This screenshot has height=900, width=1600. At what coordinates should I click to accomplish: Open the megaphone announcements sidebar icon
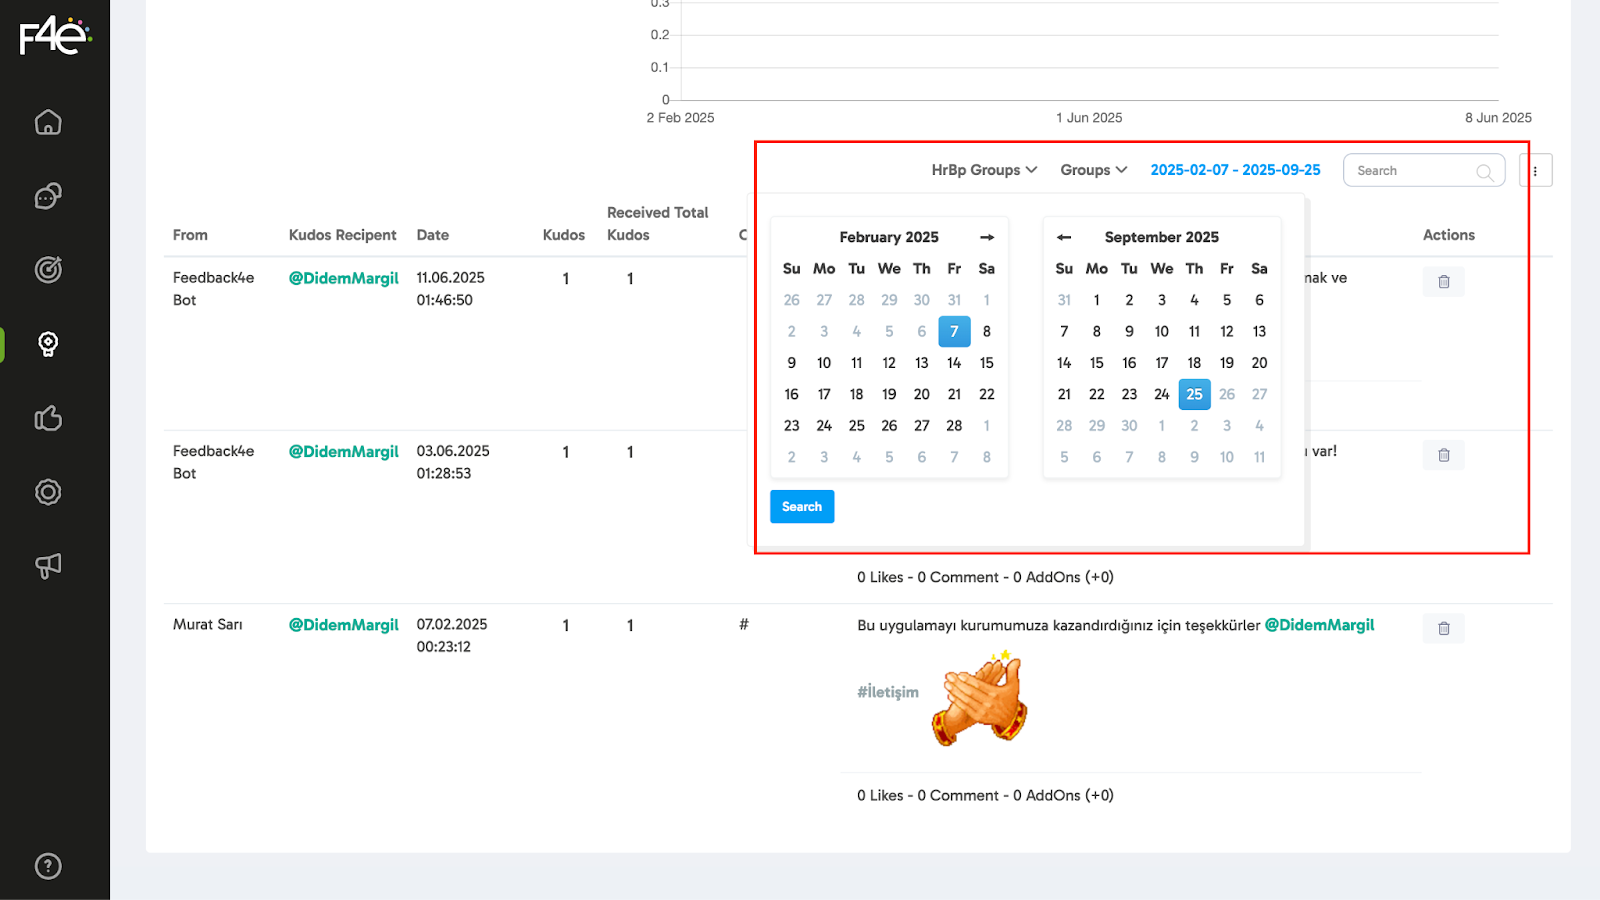(48, 566)
